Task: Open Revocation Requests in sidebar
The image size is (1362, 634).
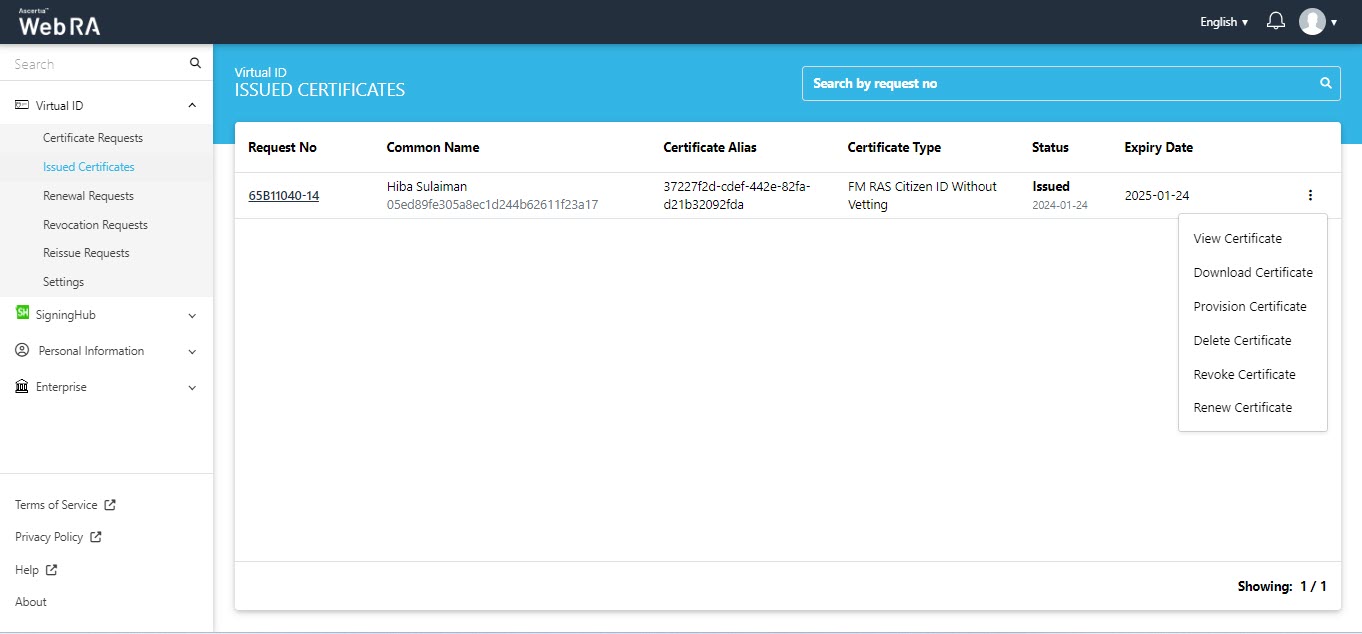Action: point(95,225)
